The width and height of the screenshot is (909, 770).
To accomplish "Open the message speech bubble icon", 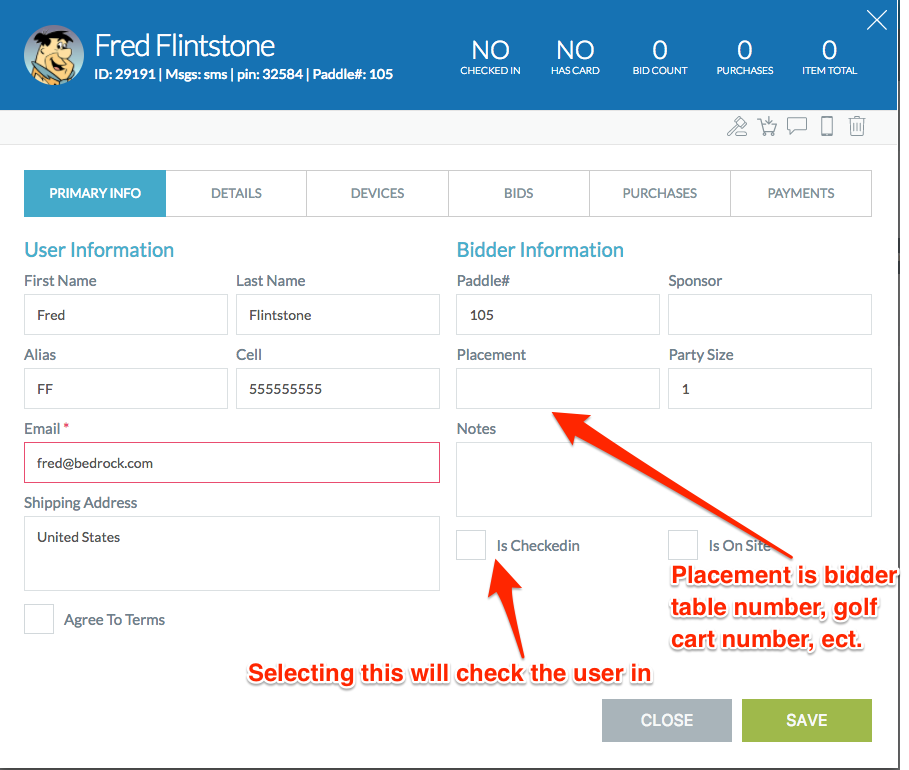I will [797, 126].
